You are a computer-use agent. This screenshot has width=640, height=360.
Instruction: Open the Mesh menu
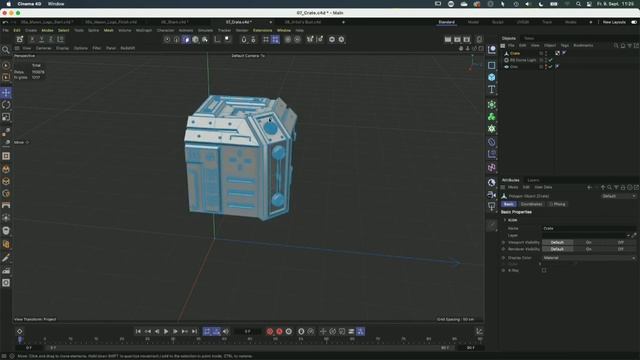109,30
